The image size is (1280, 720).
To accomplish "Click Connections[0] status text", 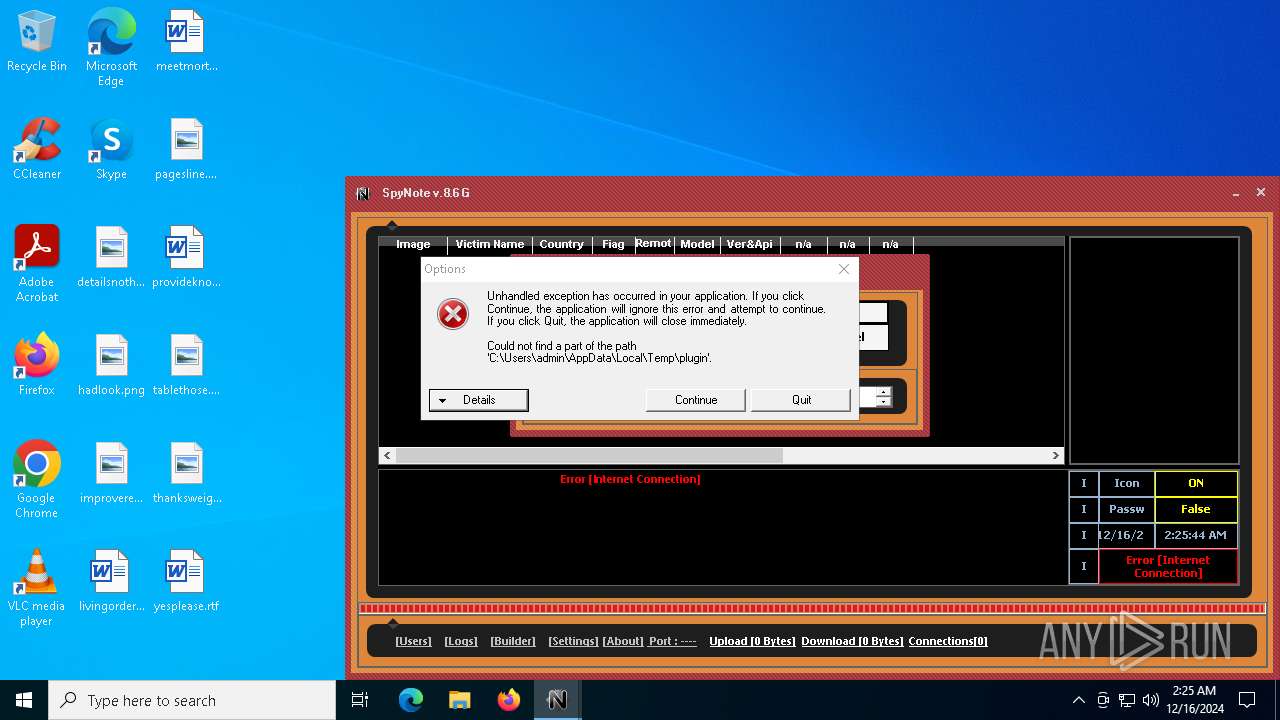I will [948, 641].
